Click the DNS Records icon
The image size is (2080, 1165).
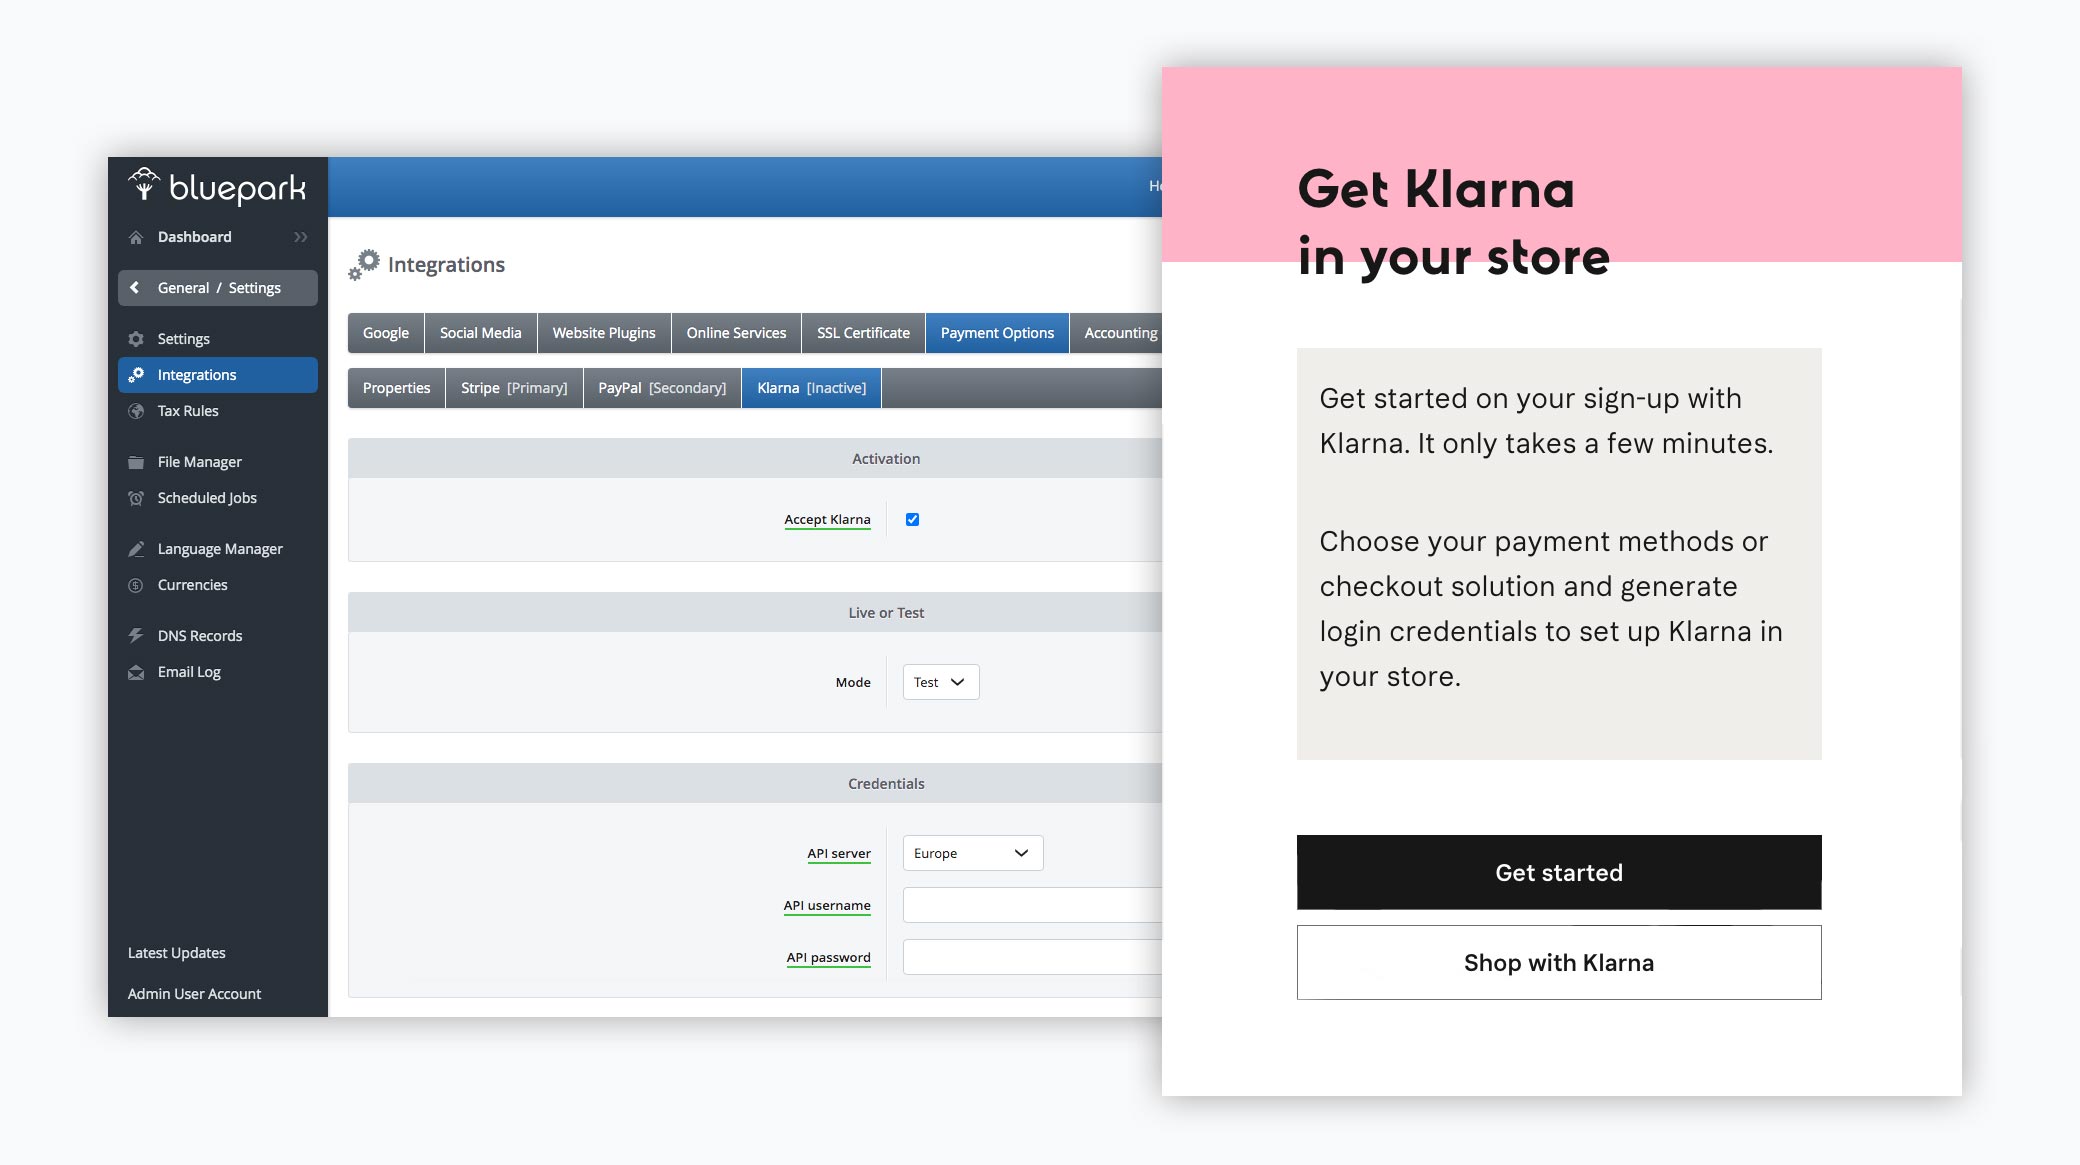click(134, 634)
